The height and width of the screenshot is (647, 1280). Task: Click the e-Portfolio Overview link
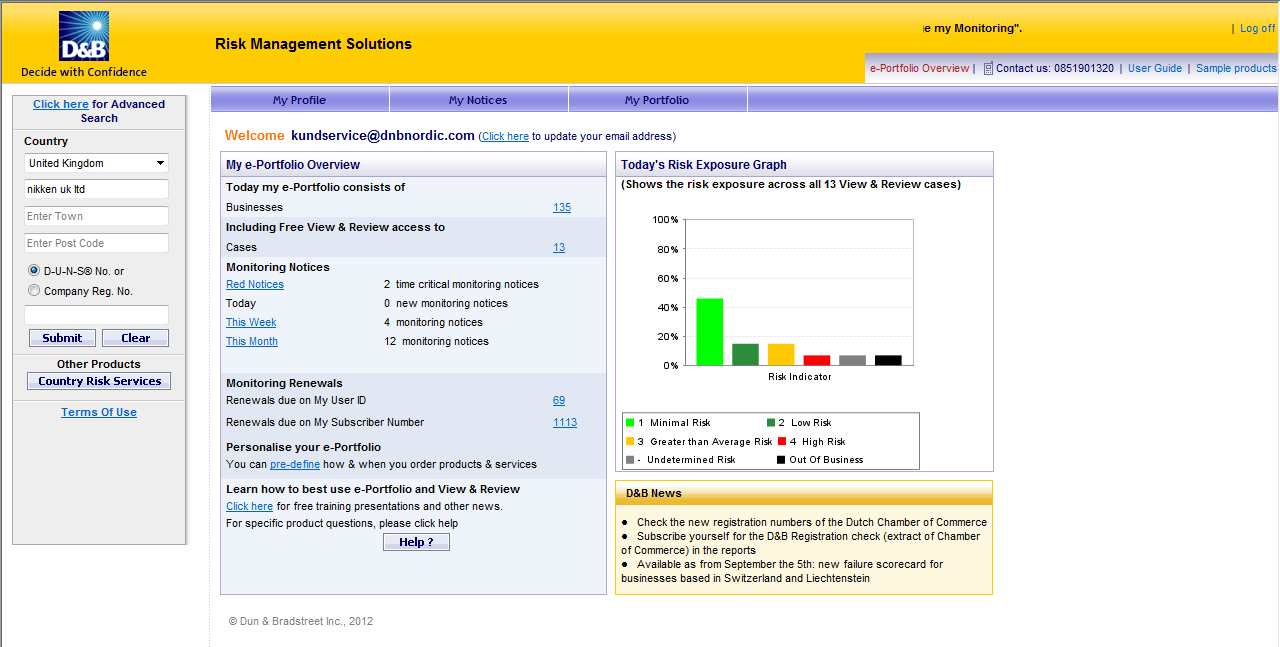pyautogui.click(x=919, y=68)
